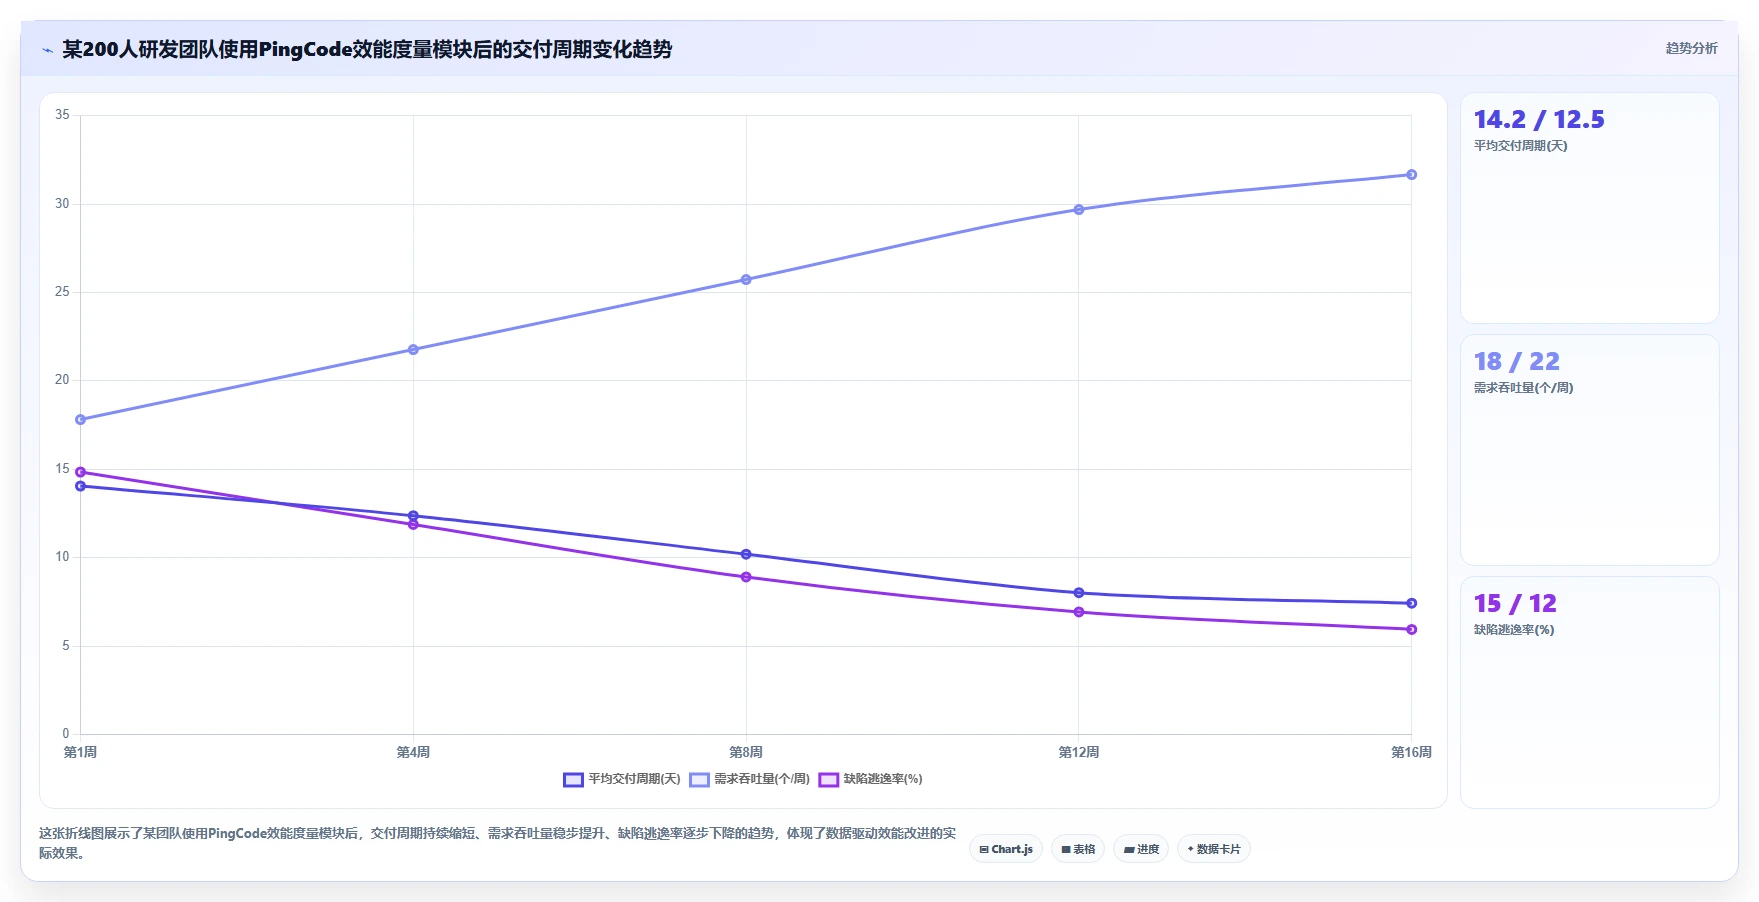Click the 缺陷逃逸率 data point at 第4周
1759x902 pixels.
point(413,525)
